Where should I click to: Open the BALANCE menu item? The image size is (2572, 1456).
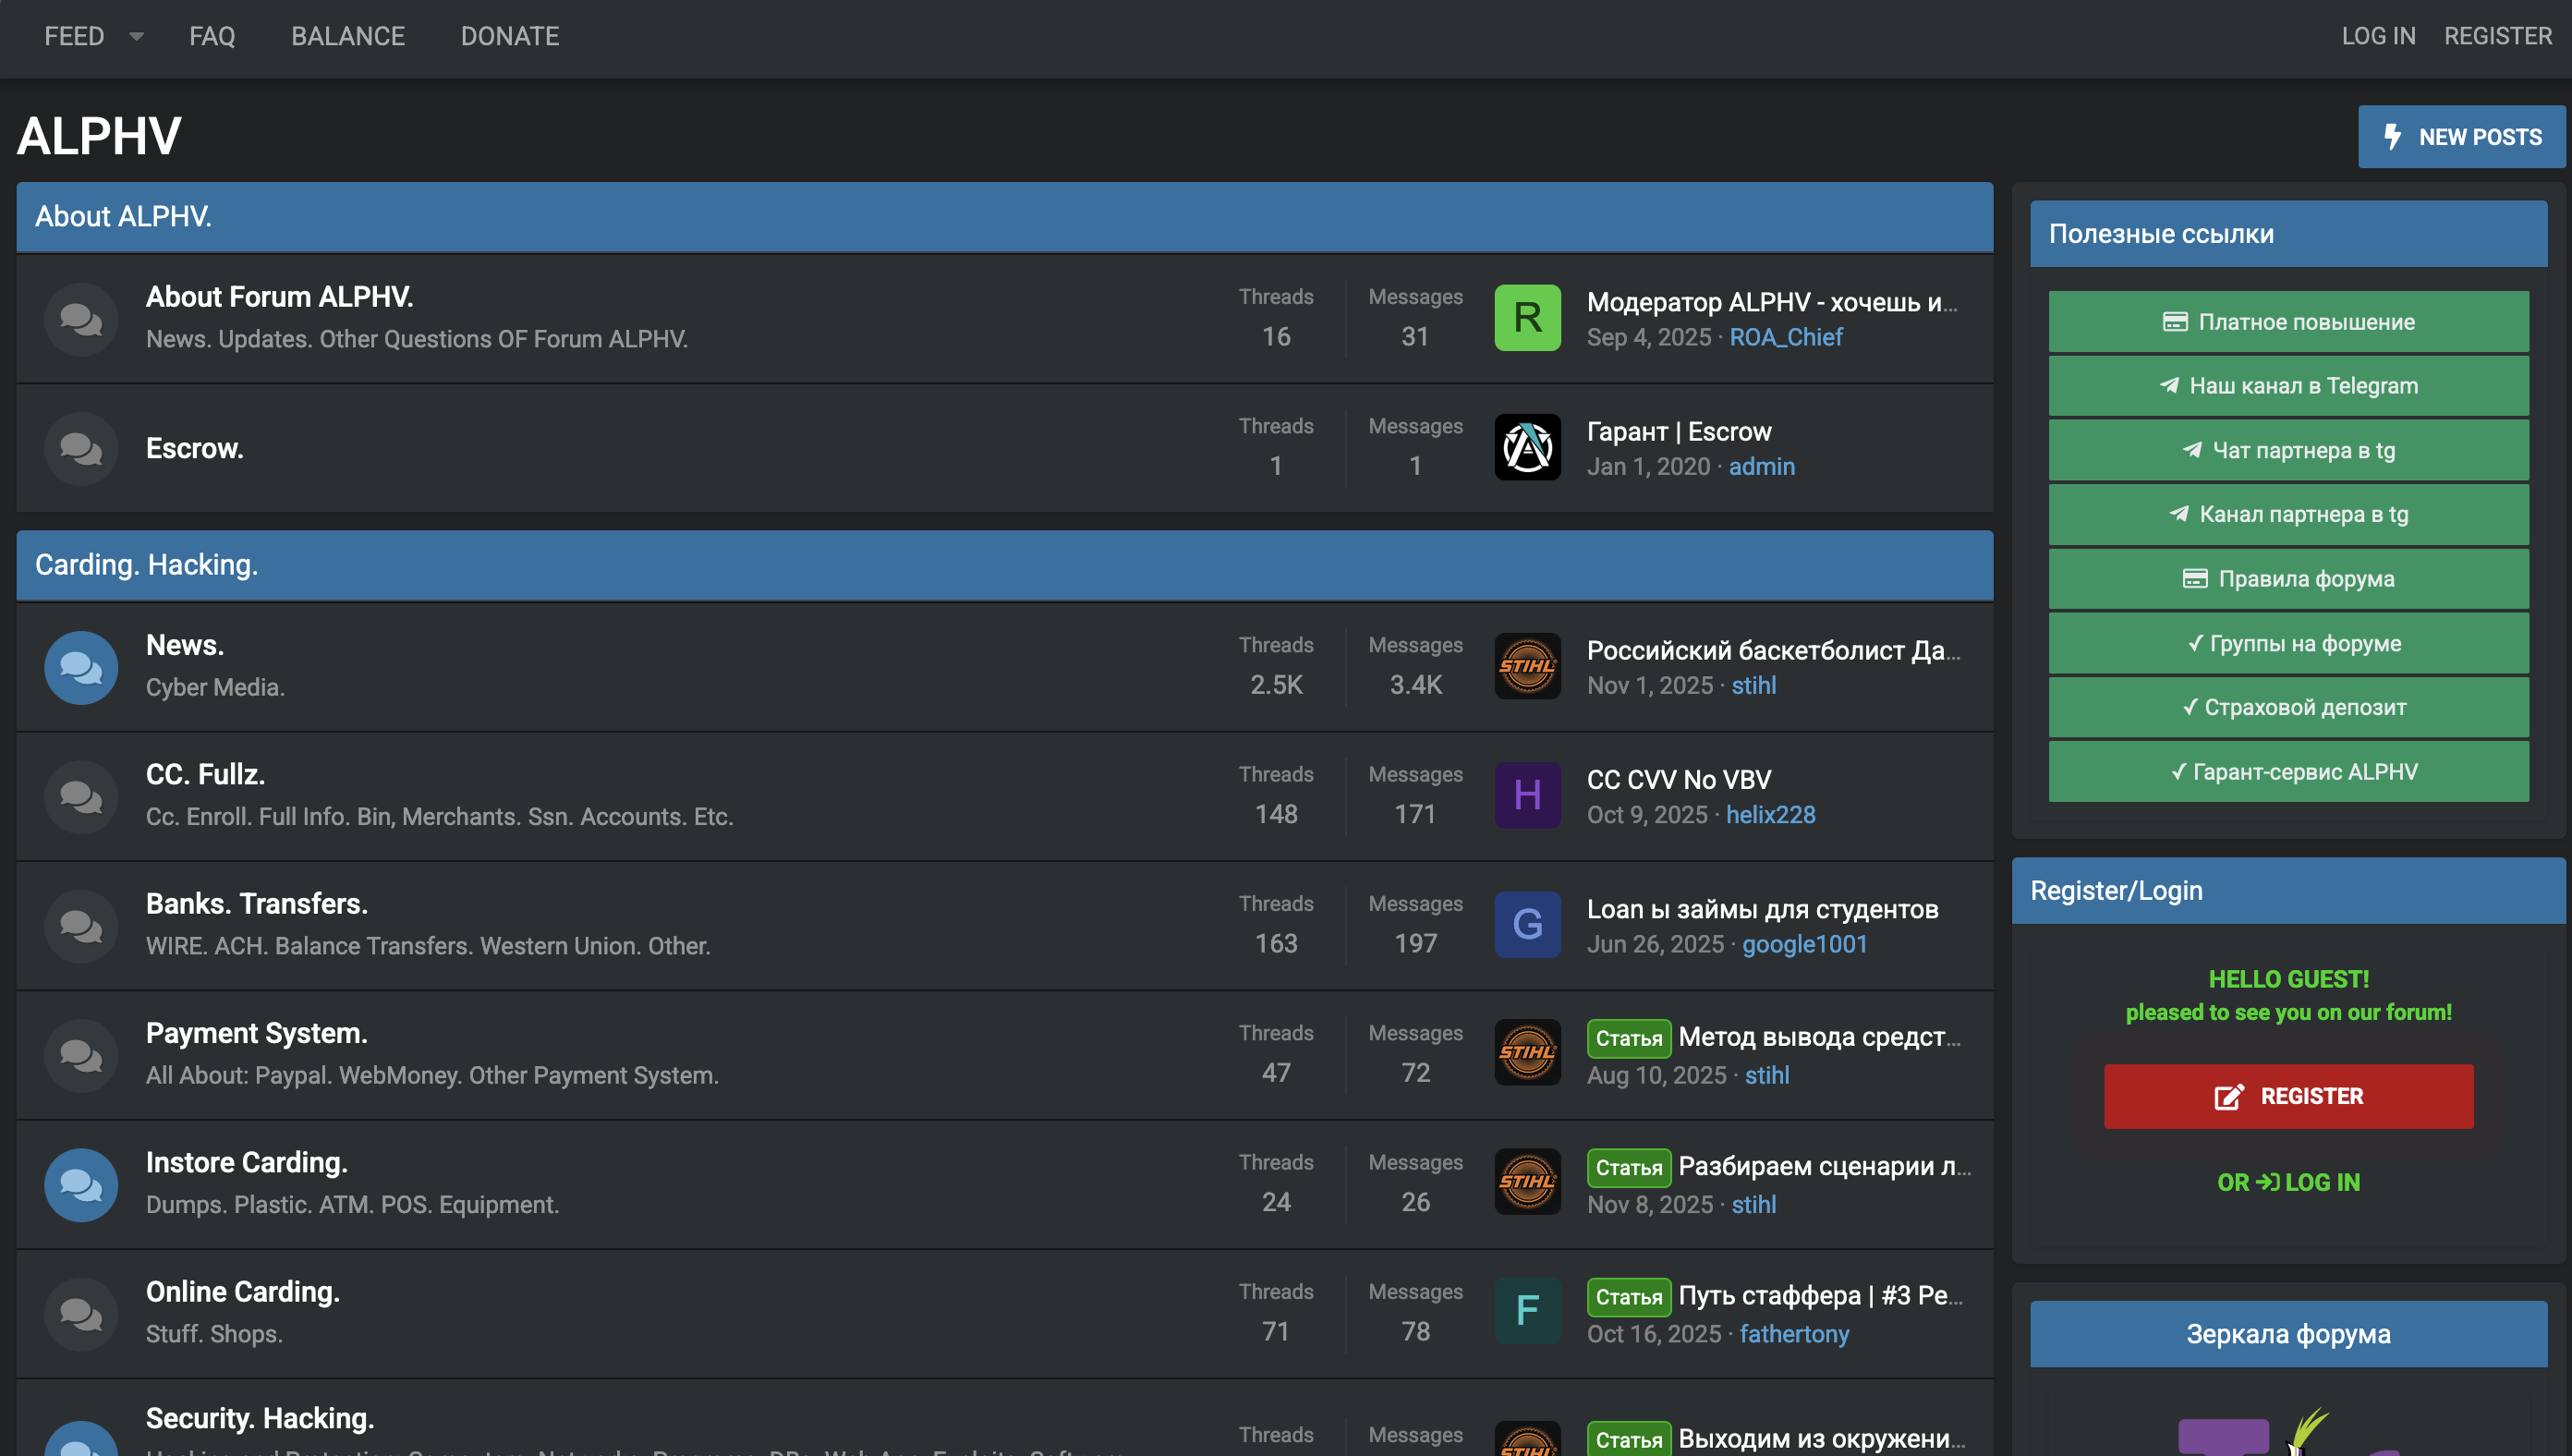pos(348,37)
